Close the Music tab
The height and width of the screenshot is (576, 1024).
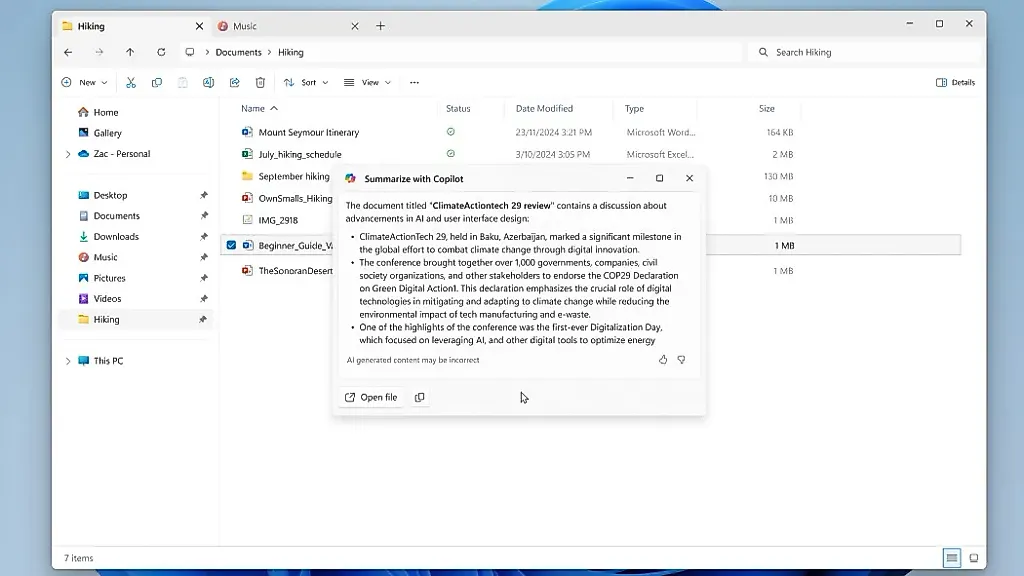[355, 26]
